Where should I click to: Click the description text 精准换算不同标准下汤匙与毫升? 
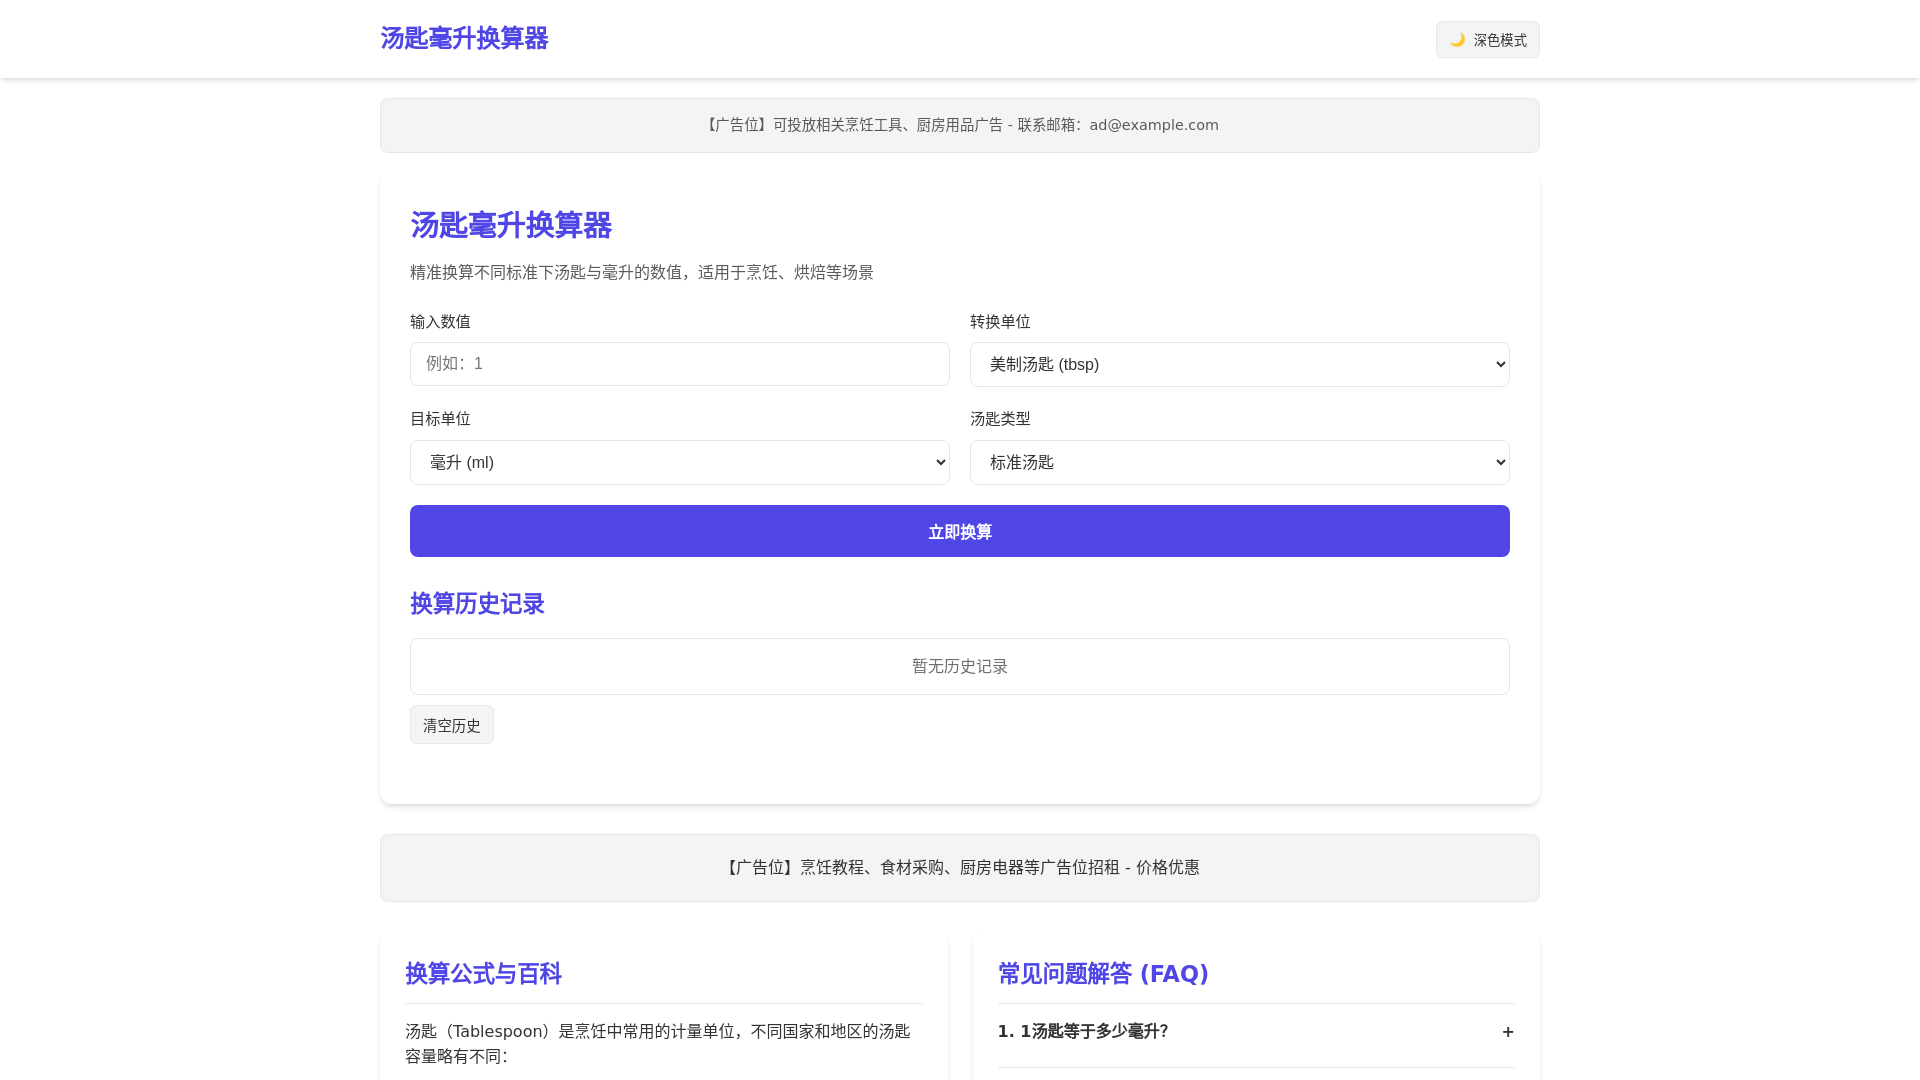[642, 273]
